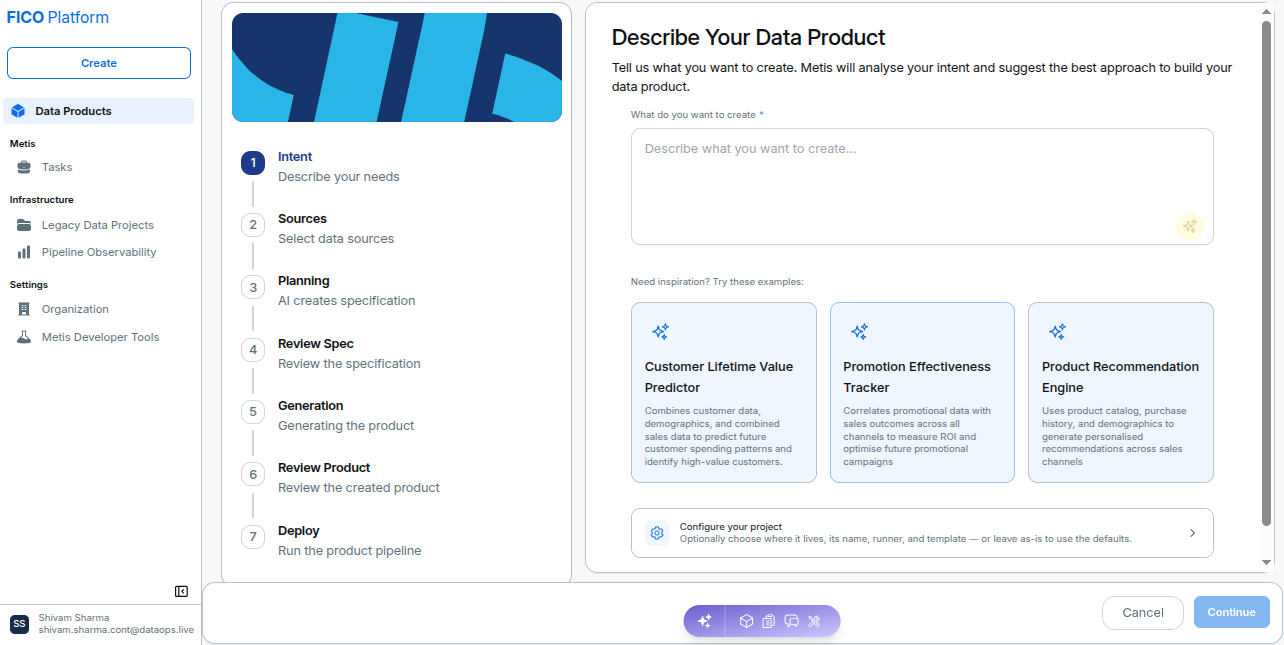Click the vertical scrollbar of the form panel

click(x=1266, y=272)
